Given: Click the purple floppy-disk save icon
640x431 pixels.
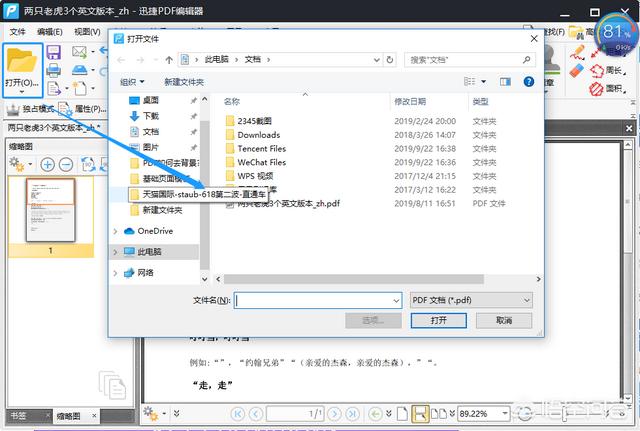Looking at the screenshot, I should point(53,53).
